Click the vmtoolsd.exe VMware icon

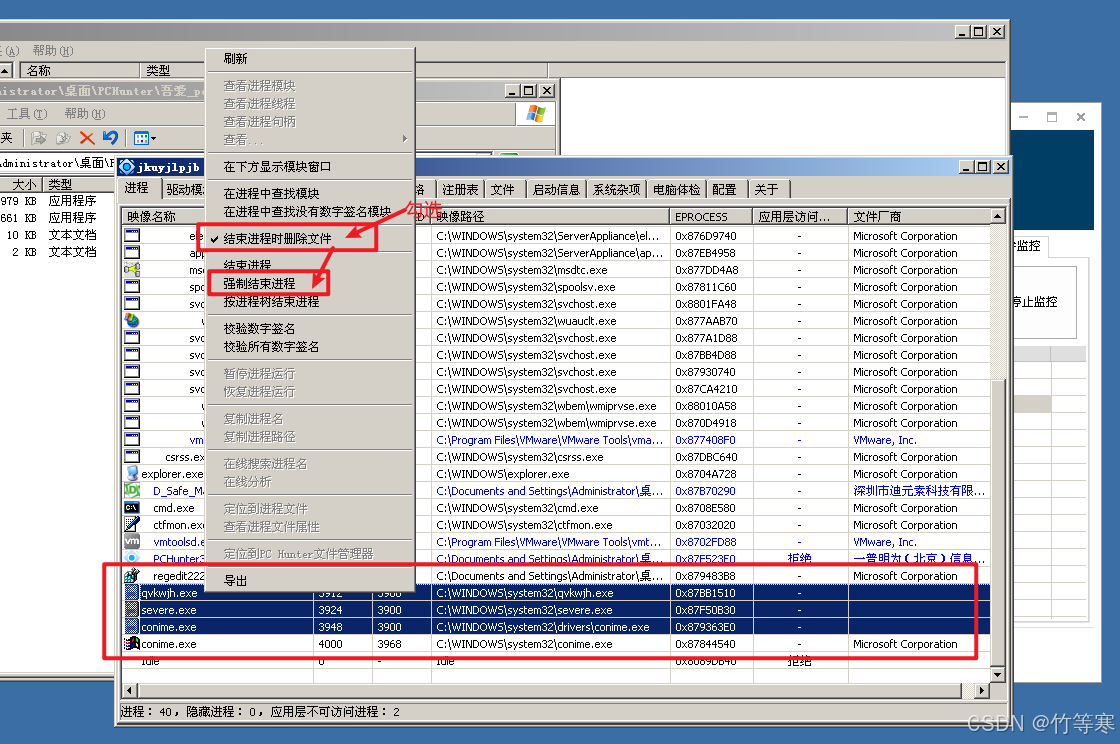point(131,542)
